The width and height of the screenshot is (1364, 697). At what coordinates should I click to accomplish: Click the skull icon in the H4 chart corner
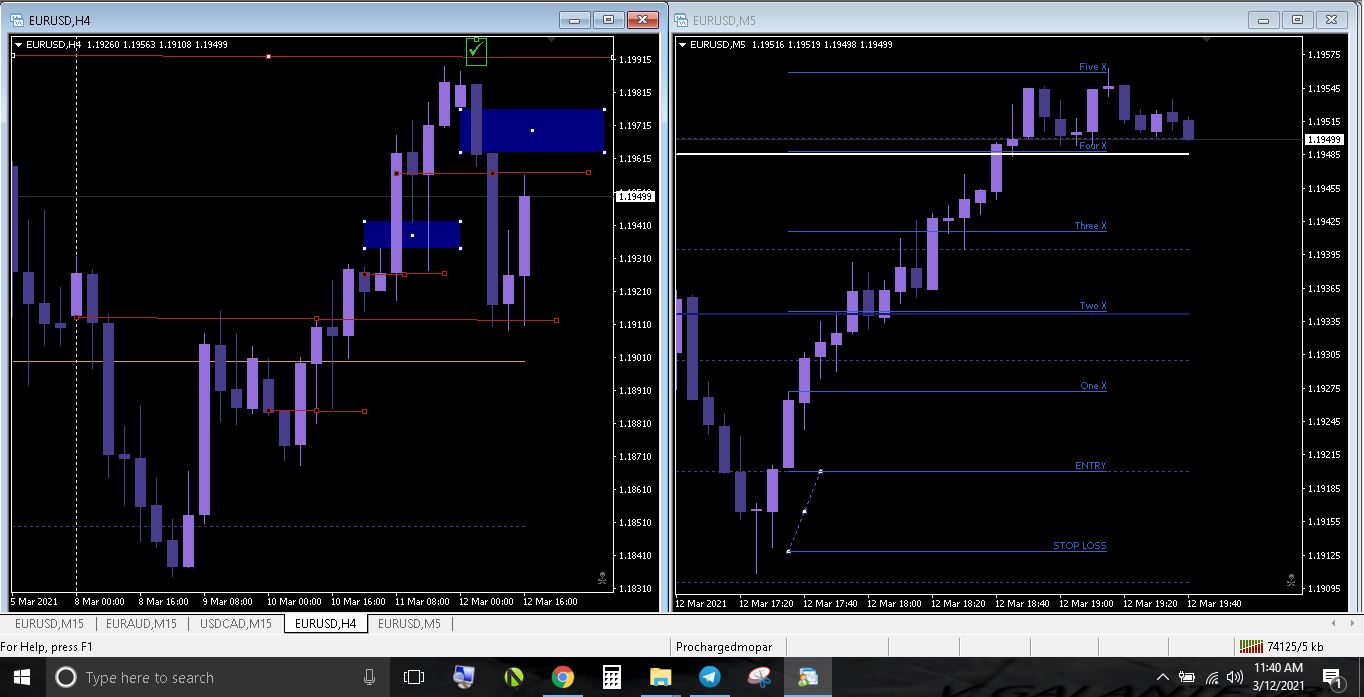602,577
